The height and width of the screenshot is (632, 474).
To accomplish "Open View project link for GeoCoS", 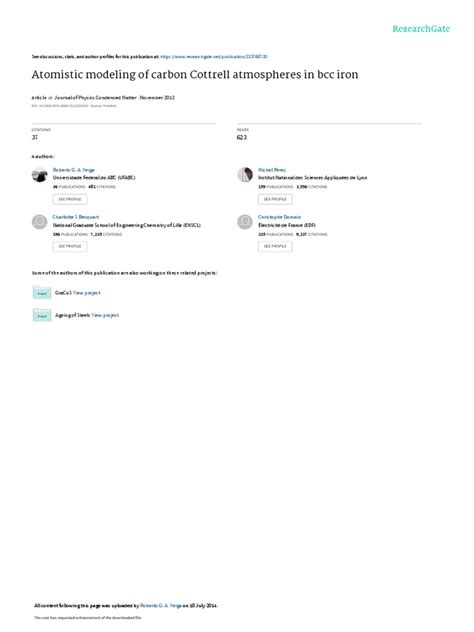I will (x=87, y=293).
